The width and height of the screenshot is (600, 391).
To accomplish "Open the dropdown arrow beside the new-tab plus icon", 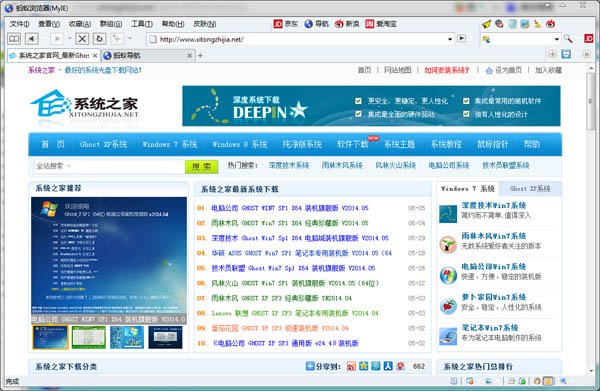I will [x=130, y=39].
